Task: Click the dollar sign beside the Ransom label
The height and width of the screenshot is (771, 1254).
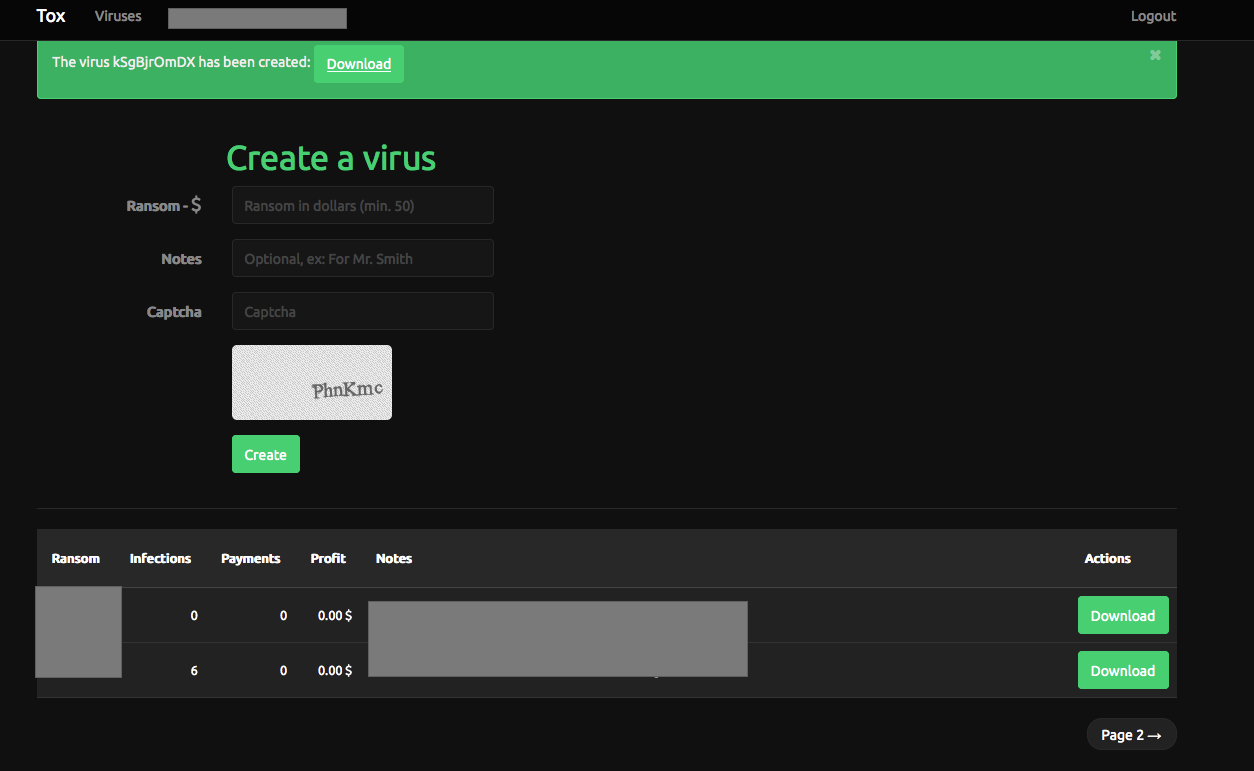Action: click(x=196, y=205)
